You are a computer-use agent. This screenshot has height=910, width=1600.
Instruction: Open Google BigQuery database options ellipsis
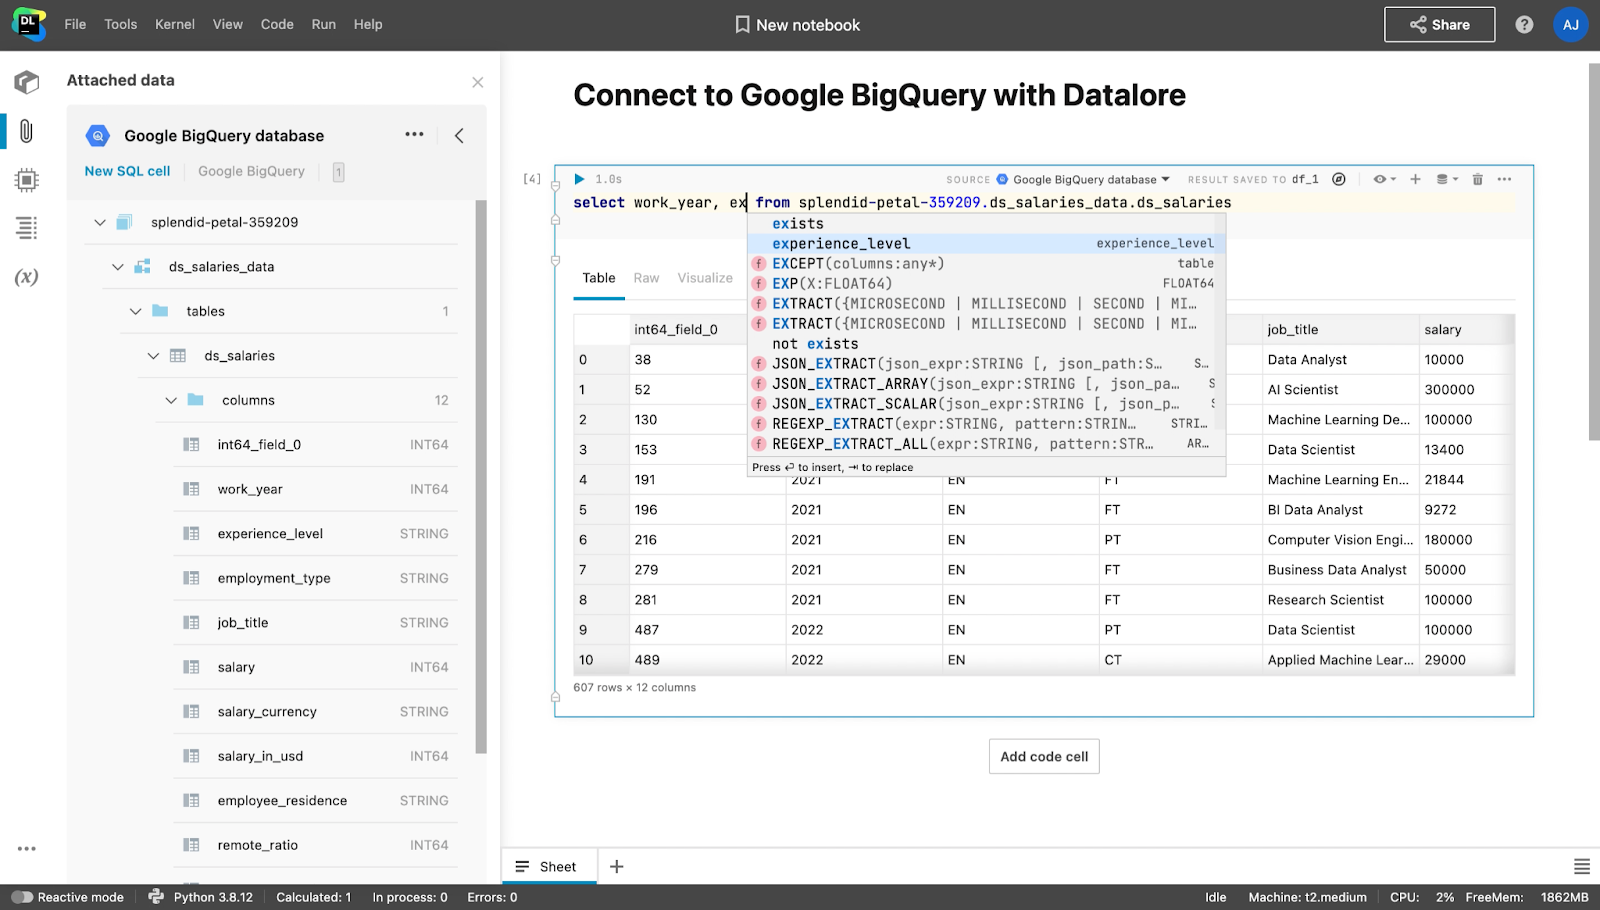[x=414, y=134]
